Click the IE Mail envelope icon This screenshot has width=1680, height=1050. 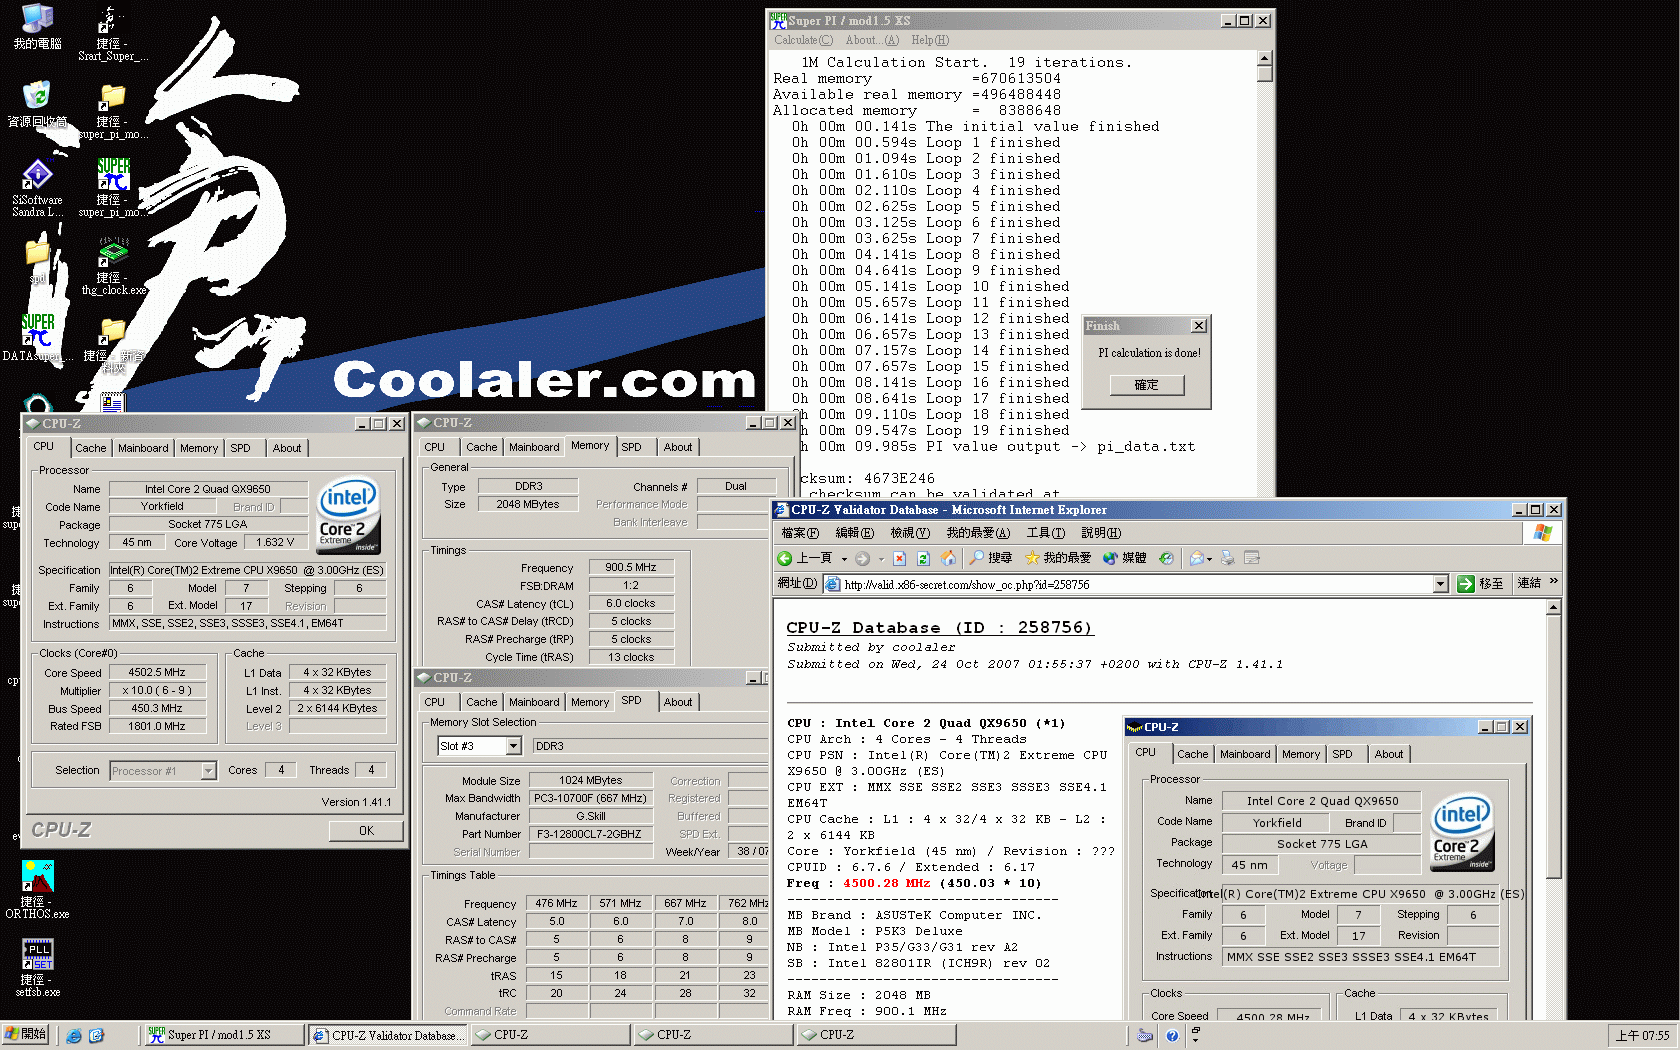tap(1196, 558)
